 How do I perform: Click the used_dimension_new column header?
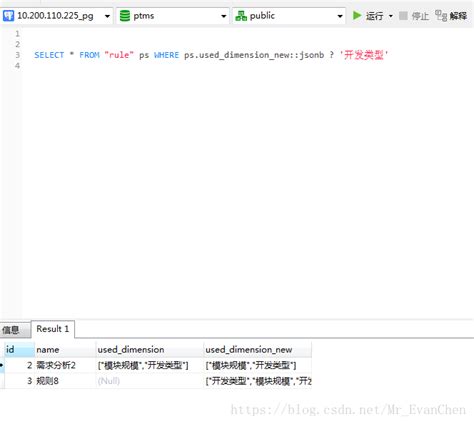click(258, 349)
